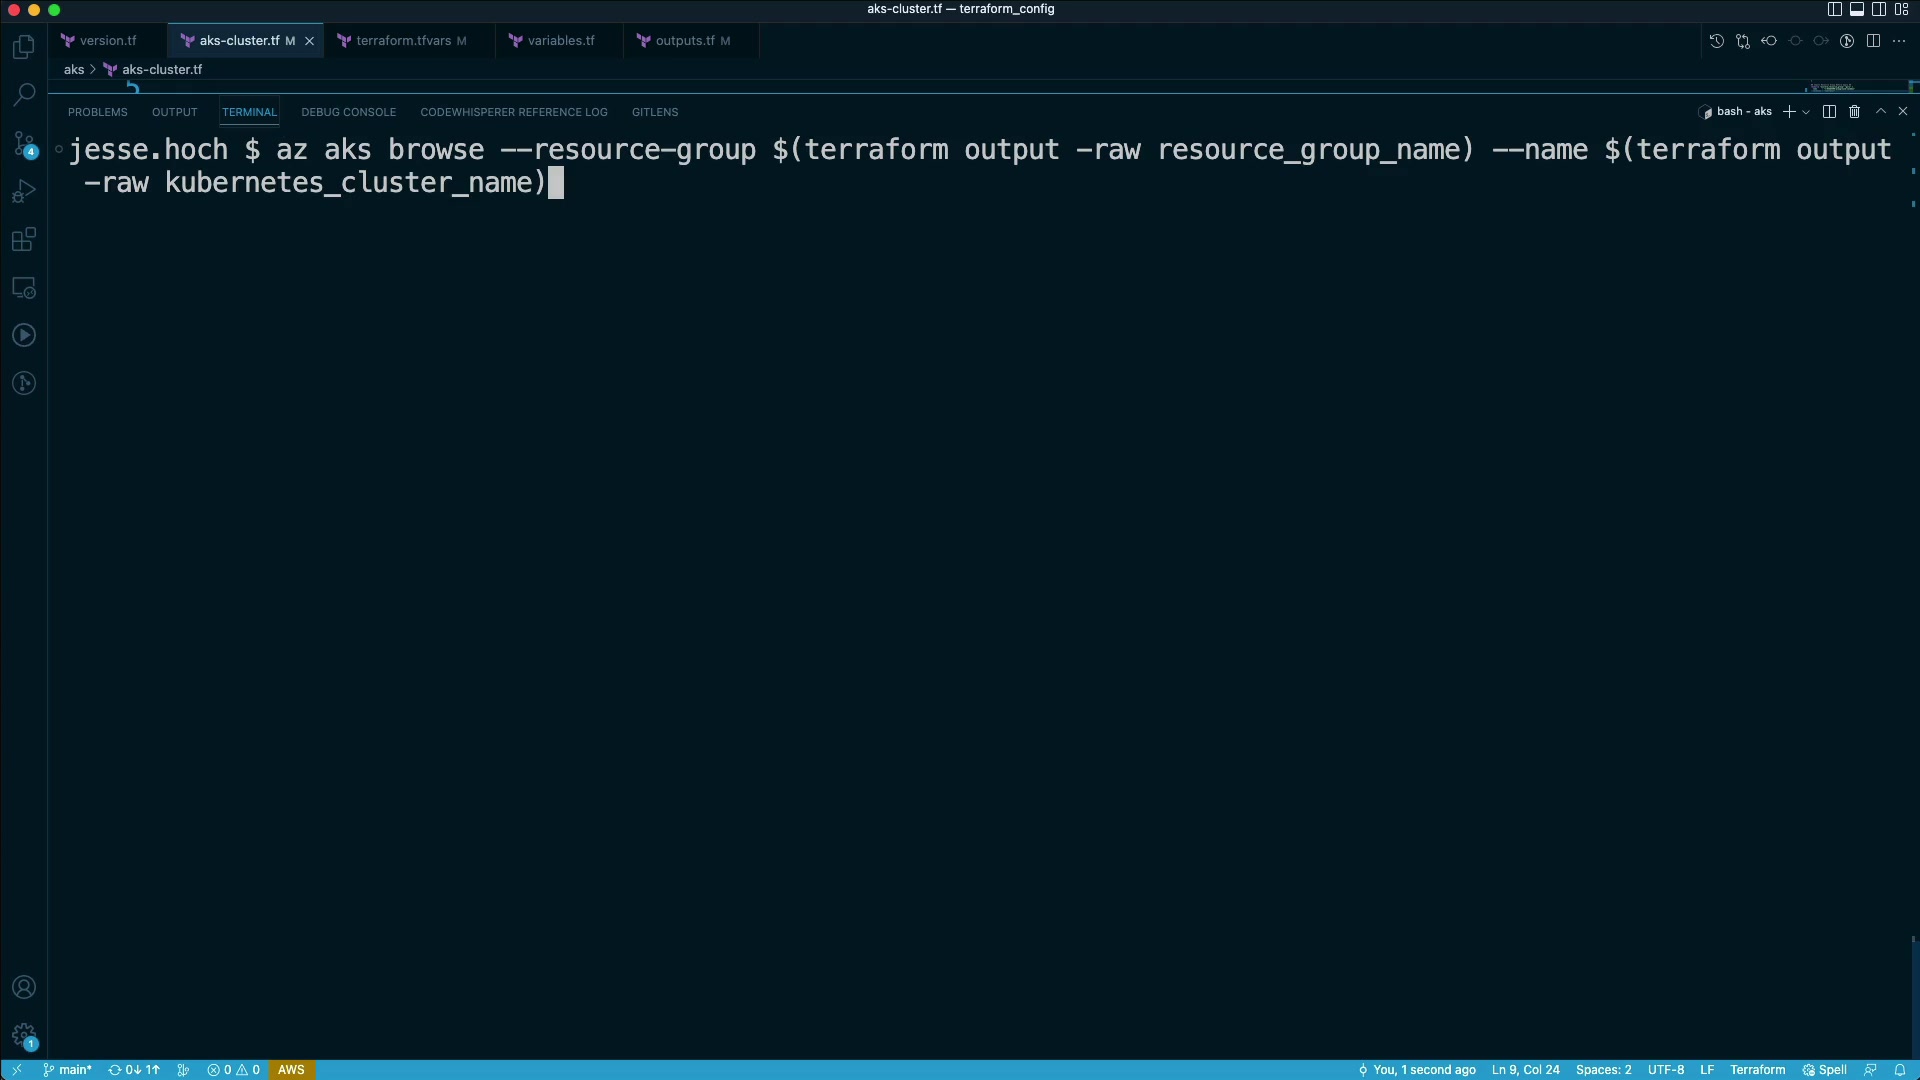Open the new terminal launch profile dropdown

1806,112
